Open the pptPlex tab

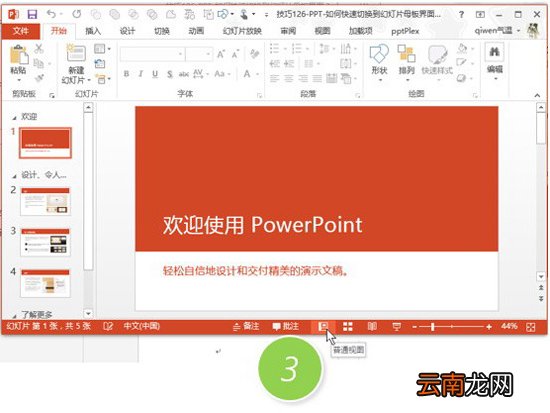405,31
